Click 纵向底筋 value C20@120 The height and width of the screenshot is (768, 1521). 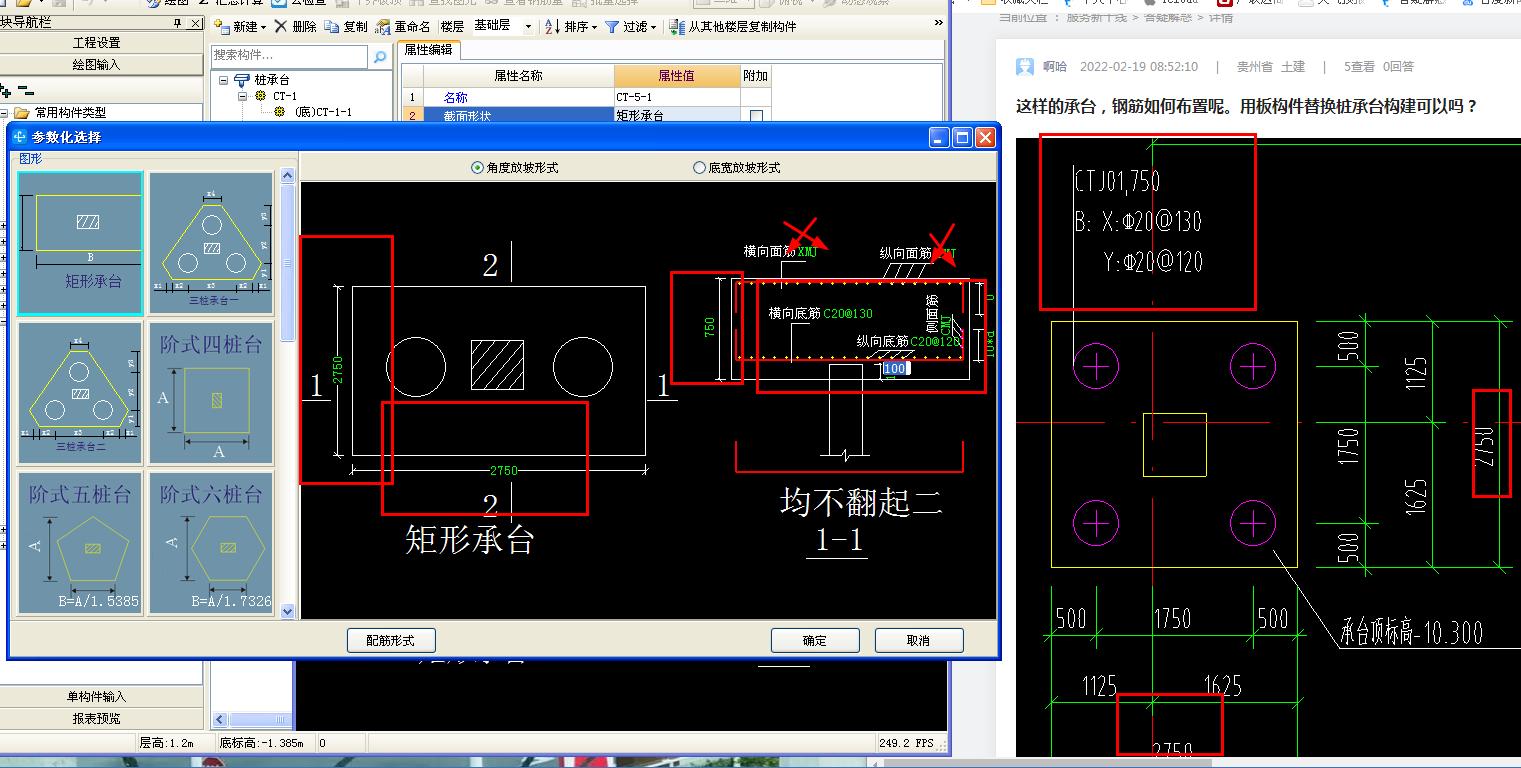click(935, 342)
